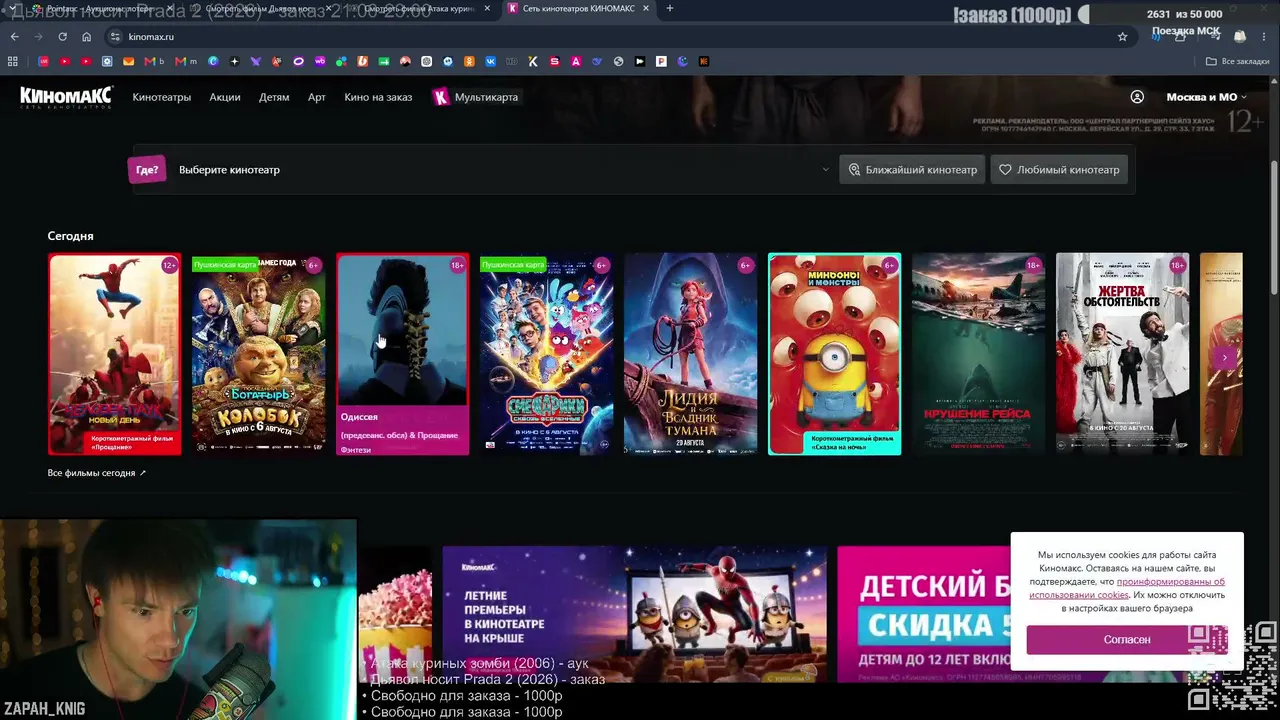Open a new browser tab
Viewport: 1280px width, 720px height.
669,9
